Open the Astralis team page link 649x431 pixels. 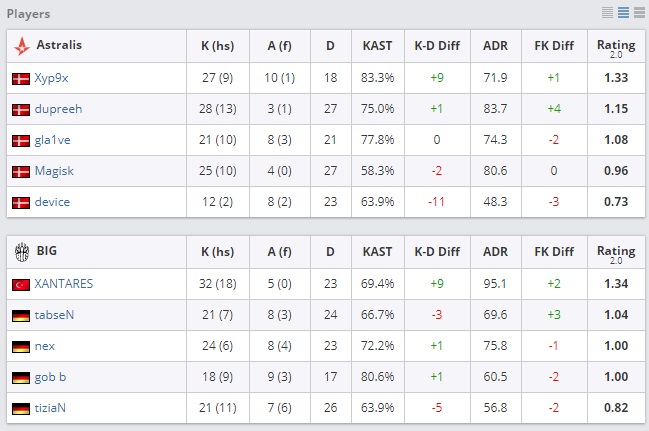pyautogui.click(x=59, y=46)
